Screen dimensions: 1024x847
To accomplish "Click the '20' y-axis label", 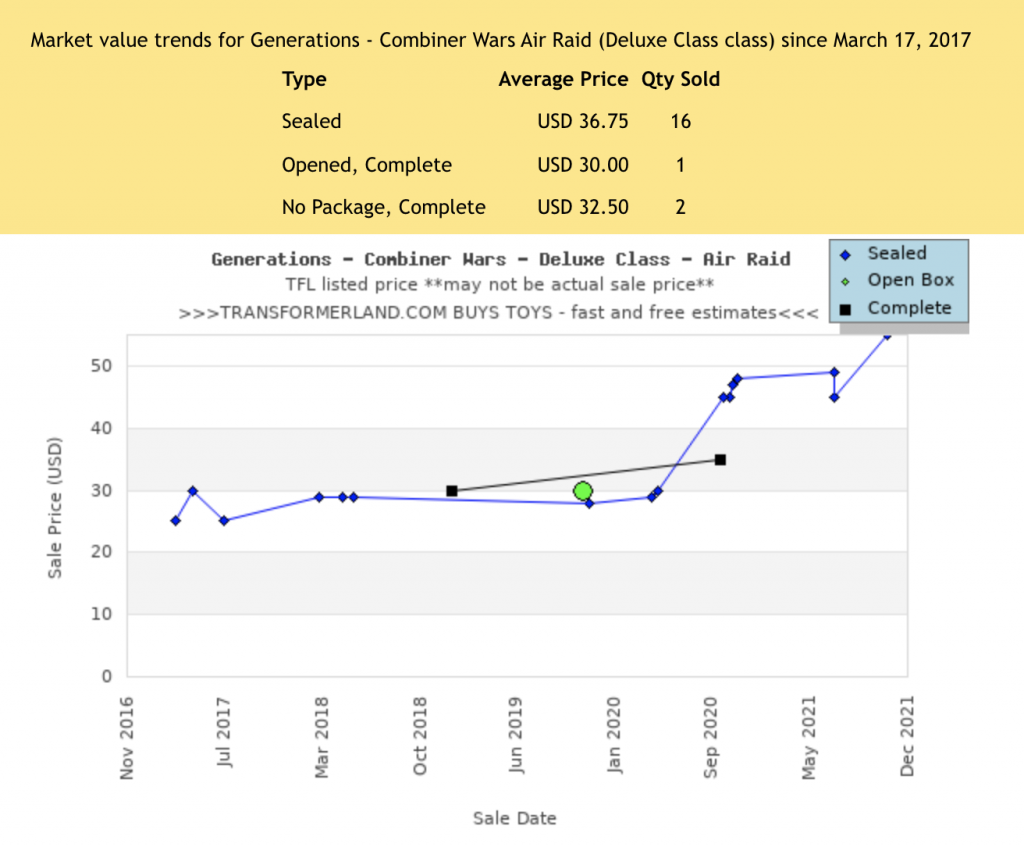I will click(101, 552).
